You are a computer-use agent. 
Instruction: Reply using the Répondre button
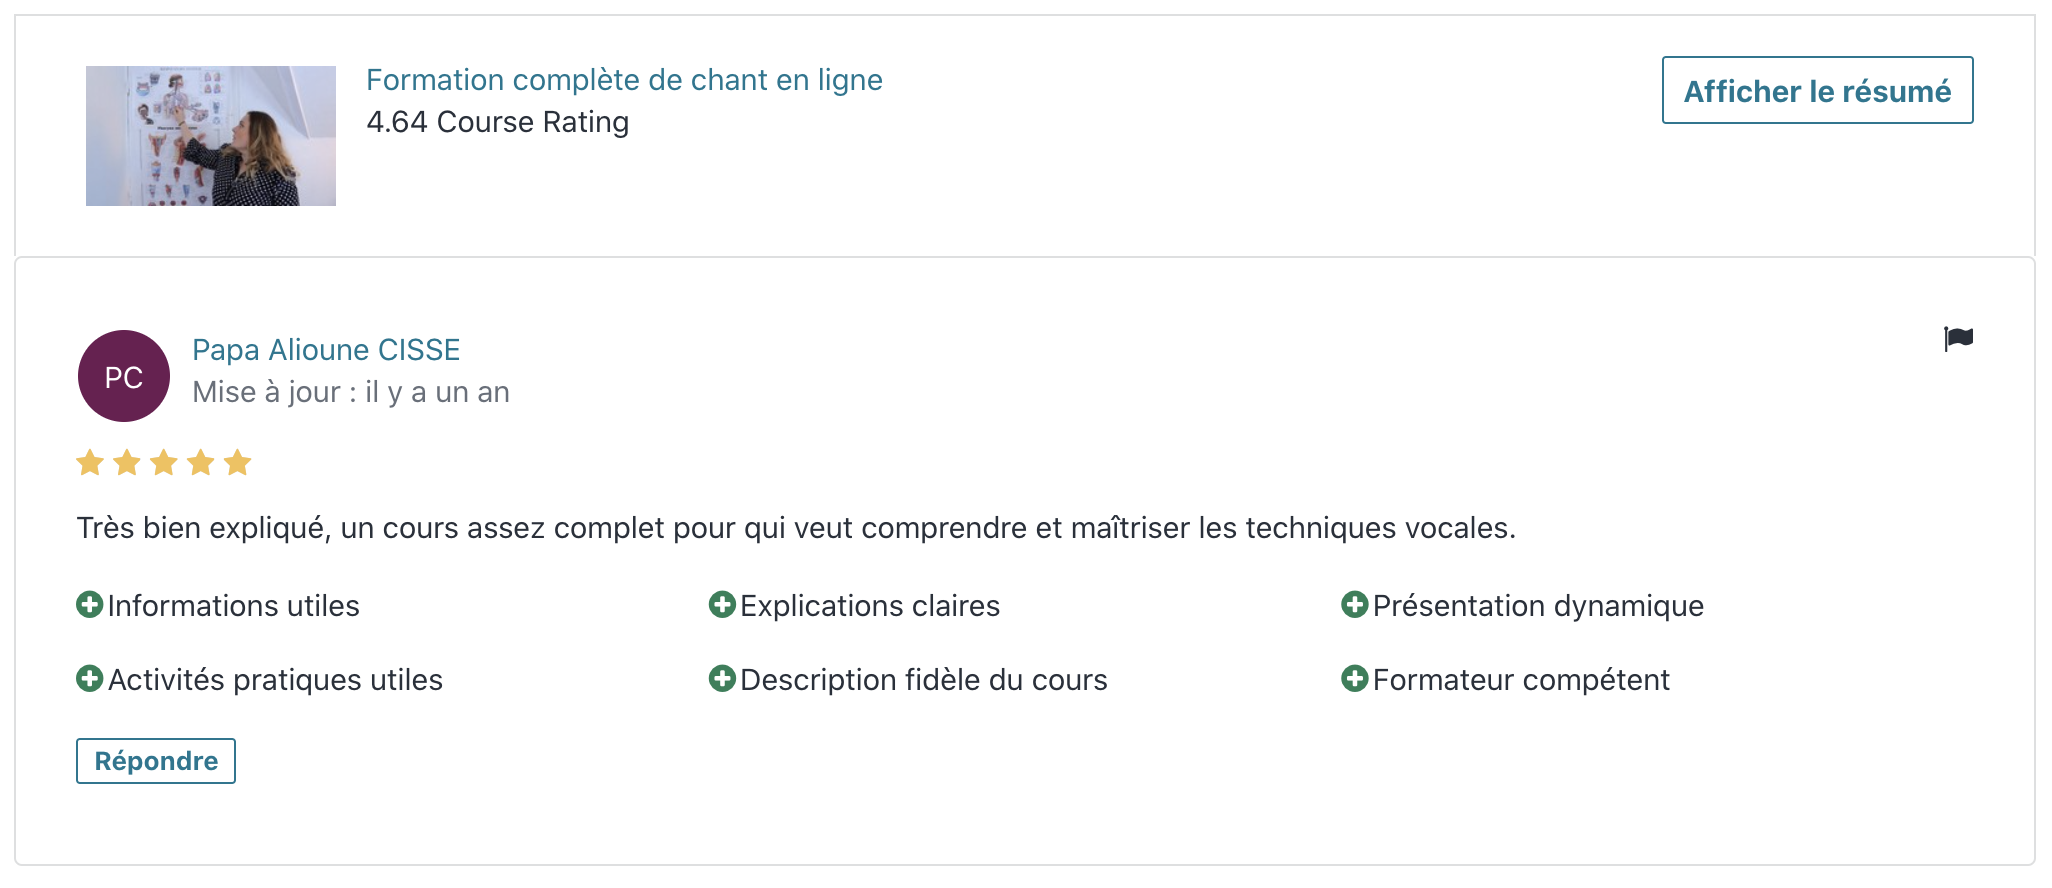click(x=156, y=761)
